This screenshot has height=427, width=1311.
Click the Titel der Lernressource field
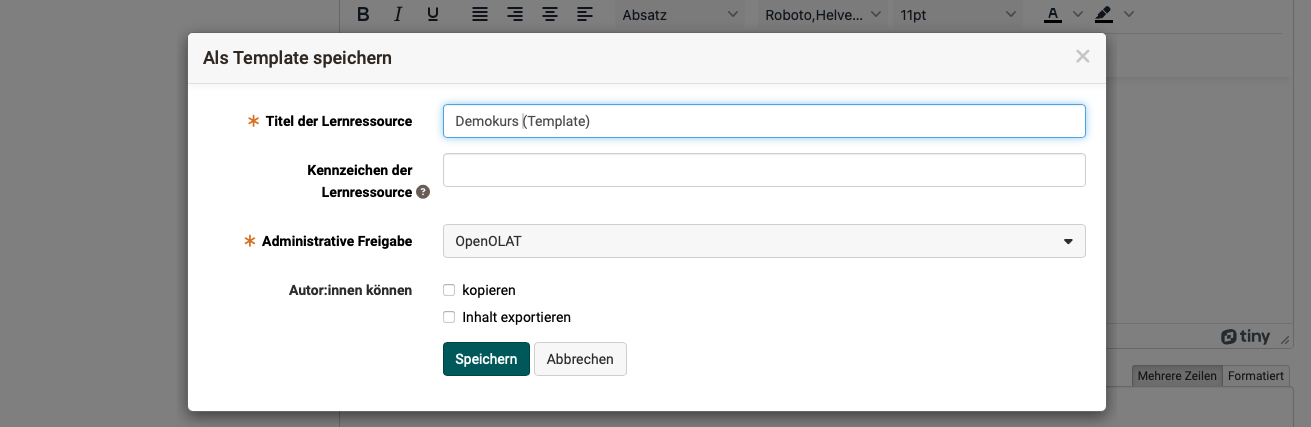click(764, 121)
